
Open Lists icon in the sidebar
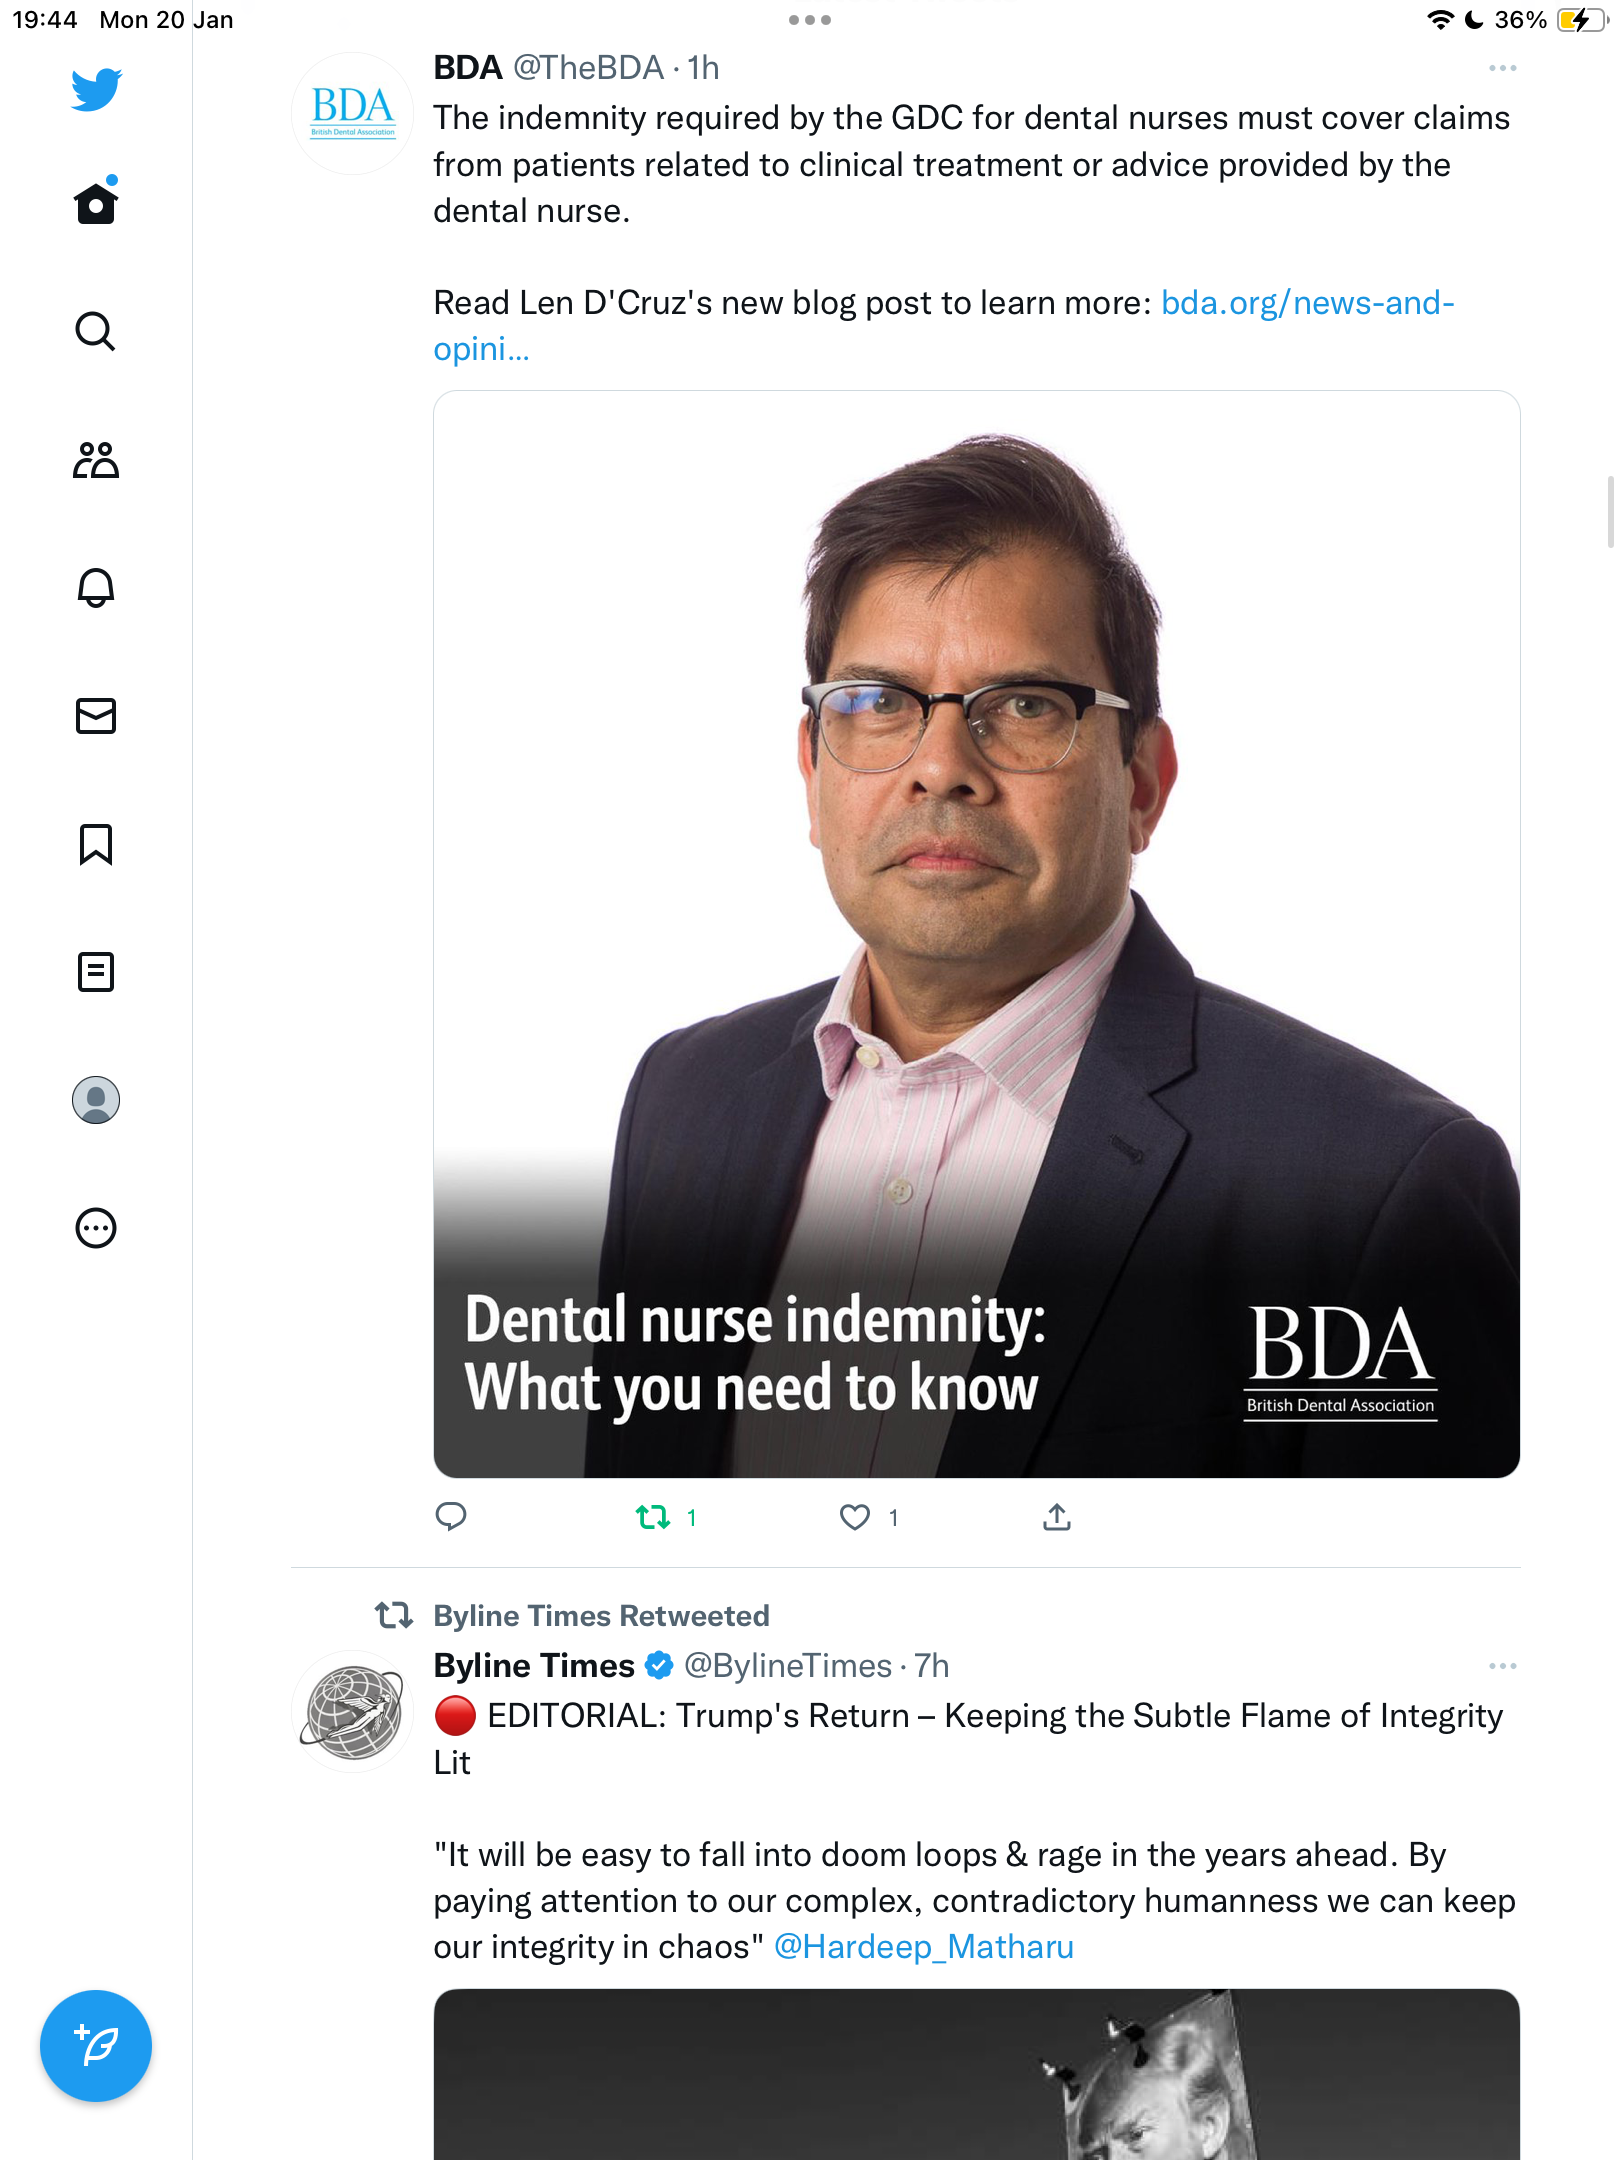tap(96, 972)
